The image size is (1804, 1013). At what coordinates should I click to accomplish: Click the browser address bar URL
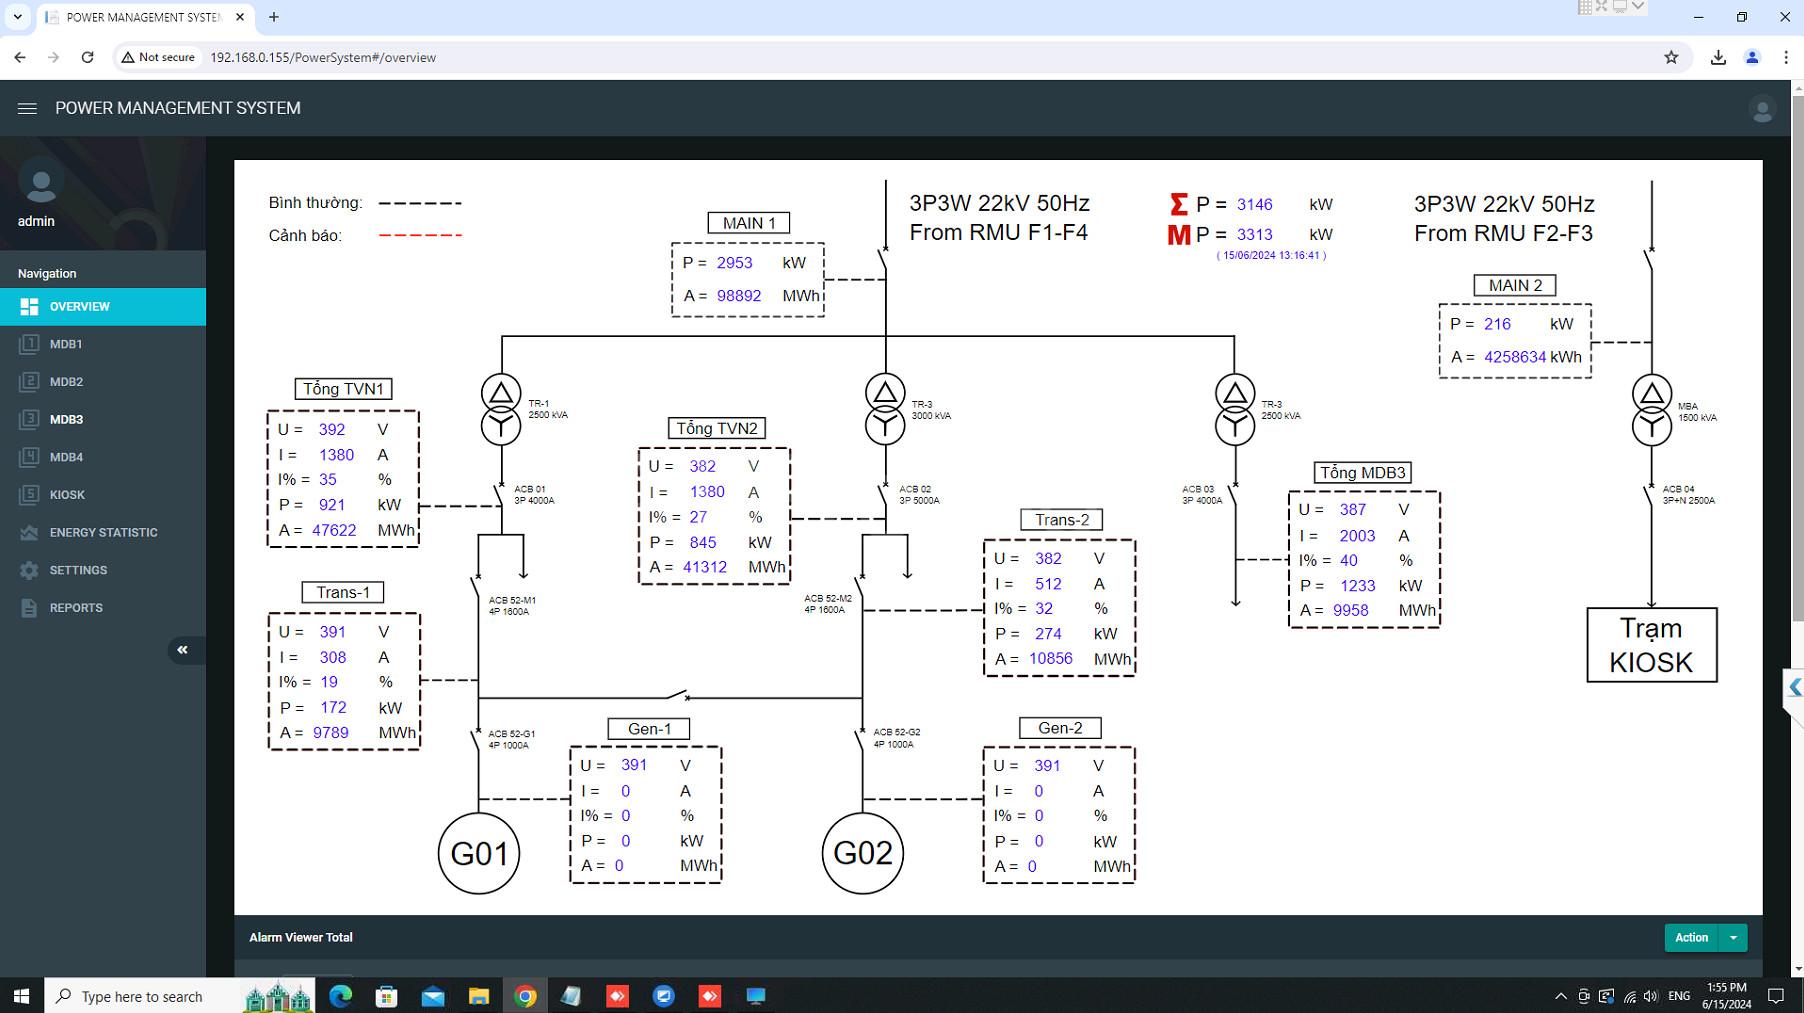coord(323,58)
